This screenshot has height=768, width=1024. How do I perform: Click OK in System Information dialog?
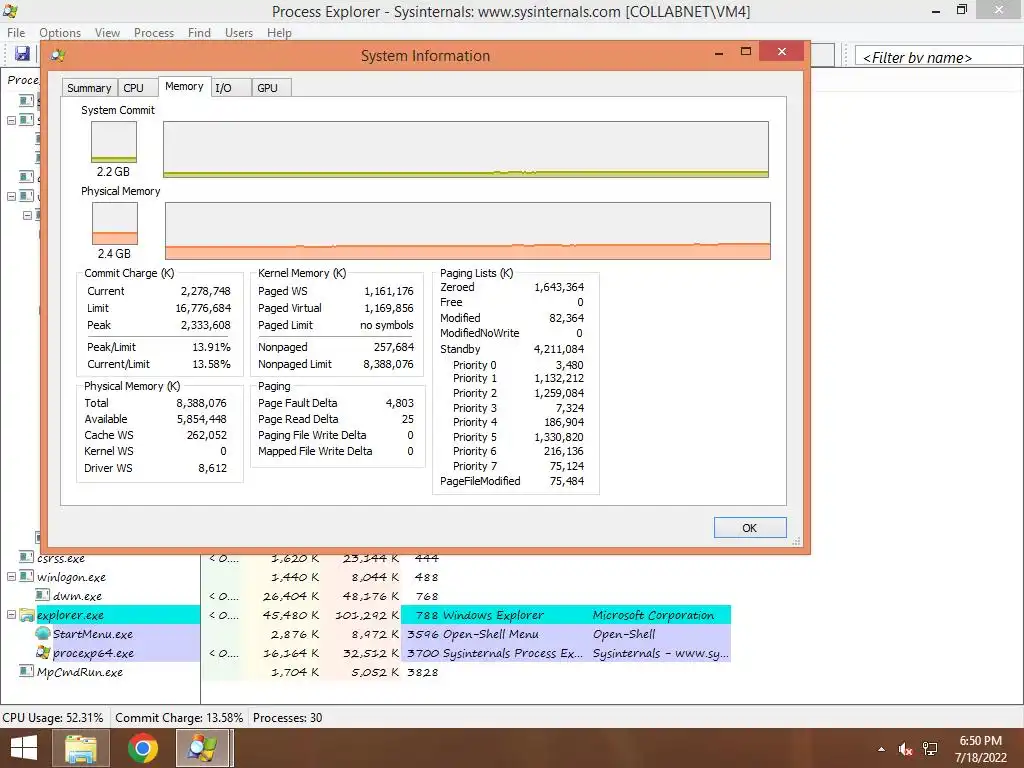click(x=750, y=528)
